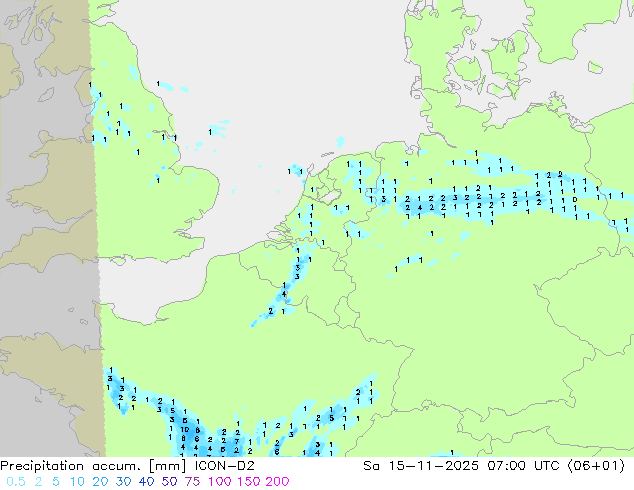The width and height of the screenshot is (634, 490).
Task: Select the 40 mm legend value
Action: coord(146,482)
